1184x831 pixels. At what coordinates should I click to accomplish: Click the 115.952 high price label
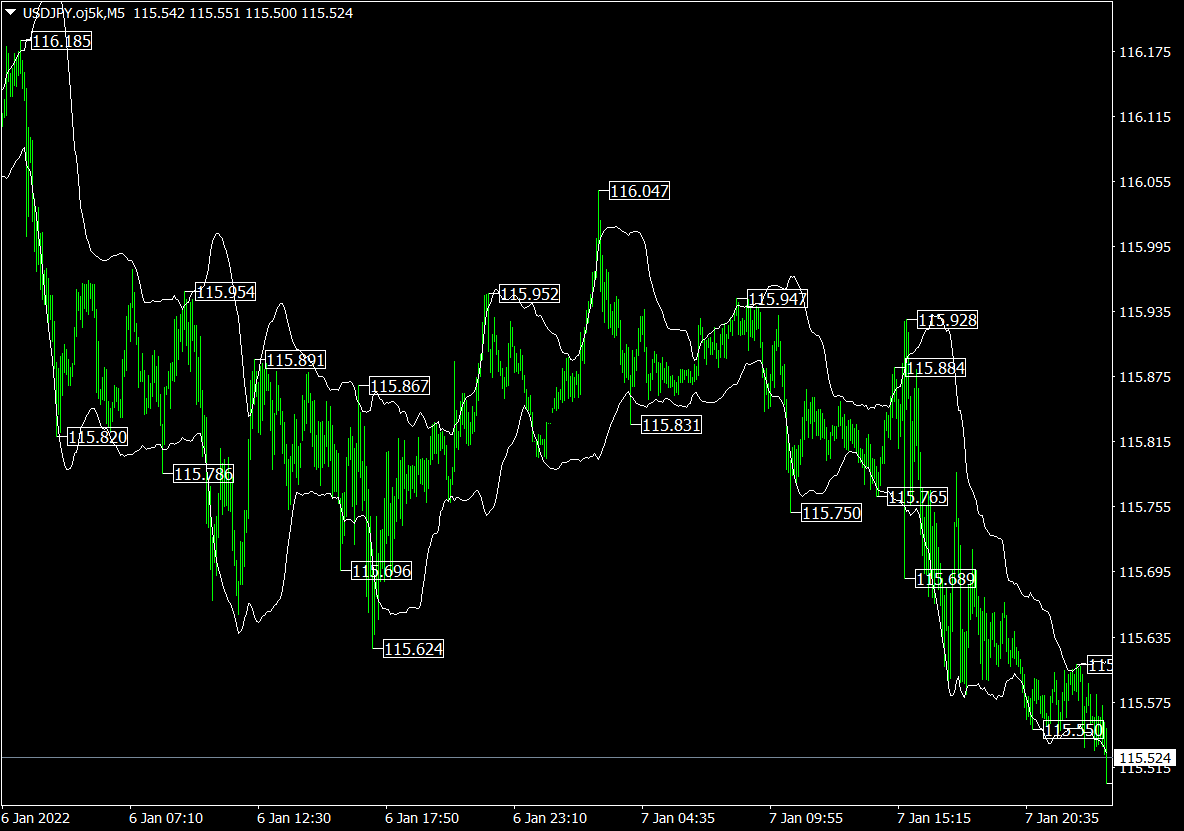(530, 294)
